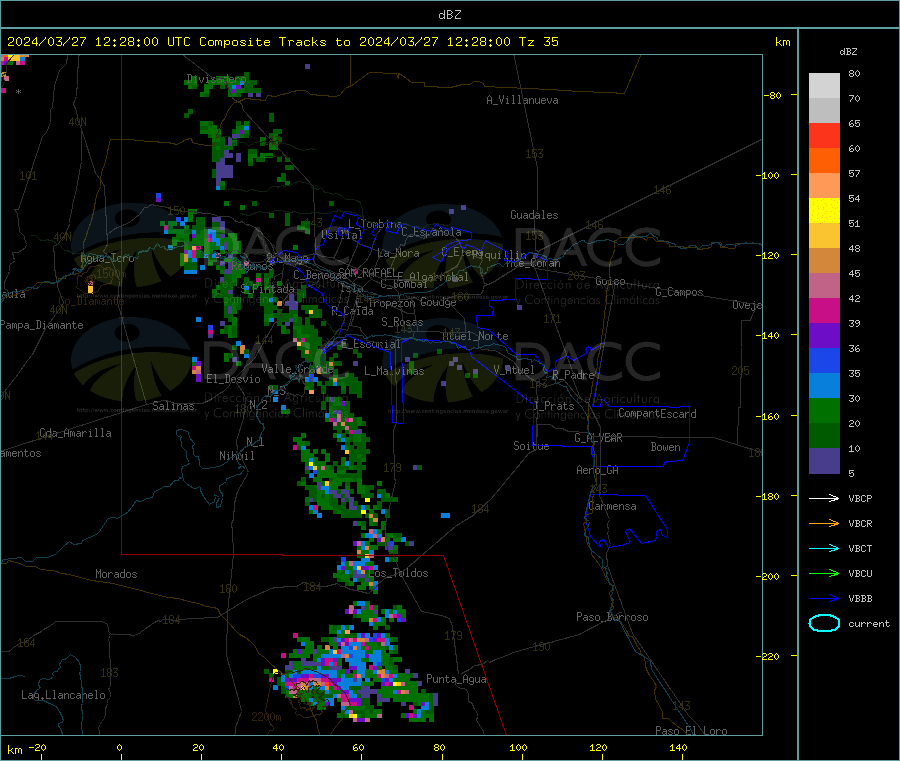Click the 'dBZ' heading above the color scale

(x=848, y=52)
